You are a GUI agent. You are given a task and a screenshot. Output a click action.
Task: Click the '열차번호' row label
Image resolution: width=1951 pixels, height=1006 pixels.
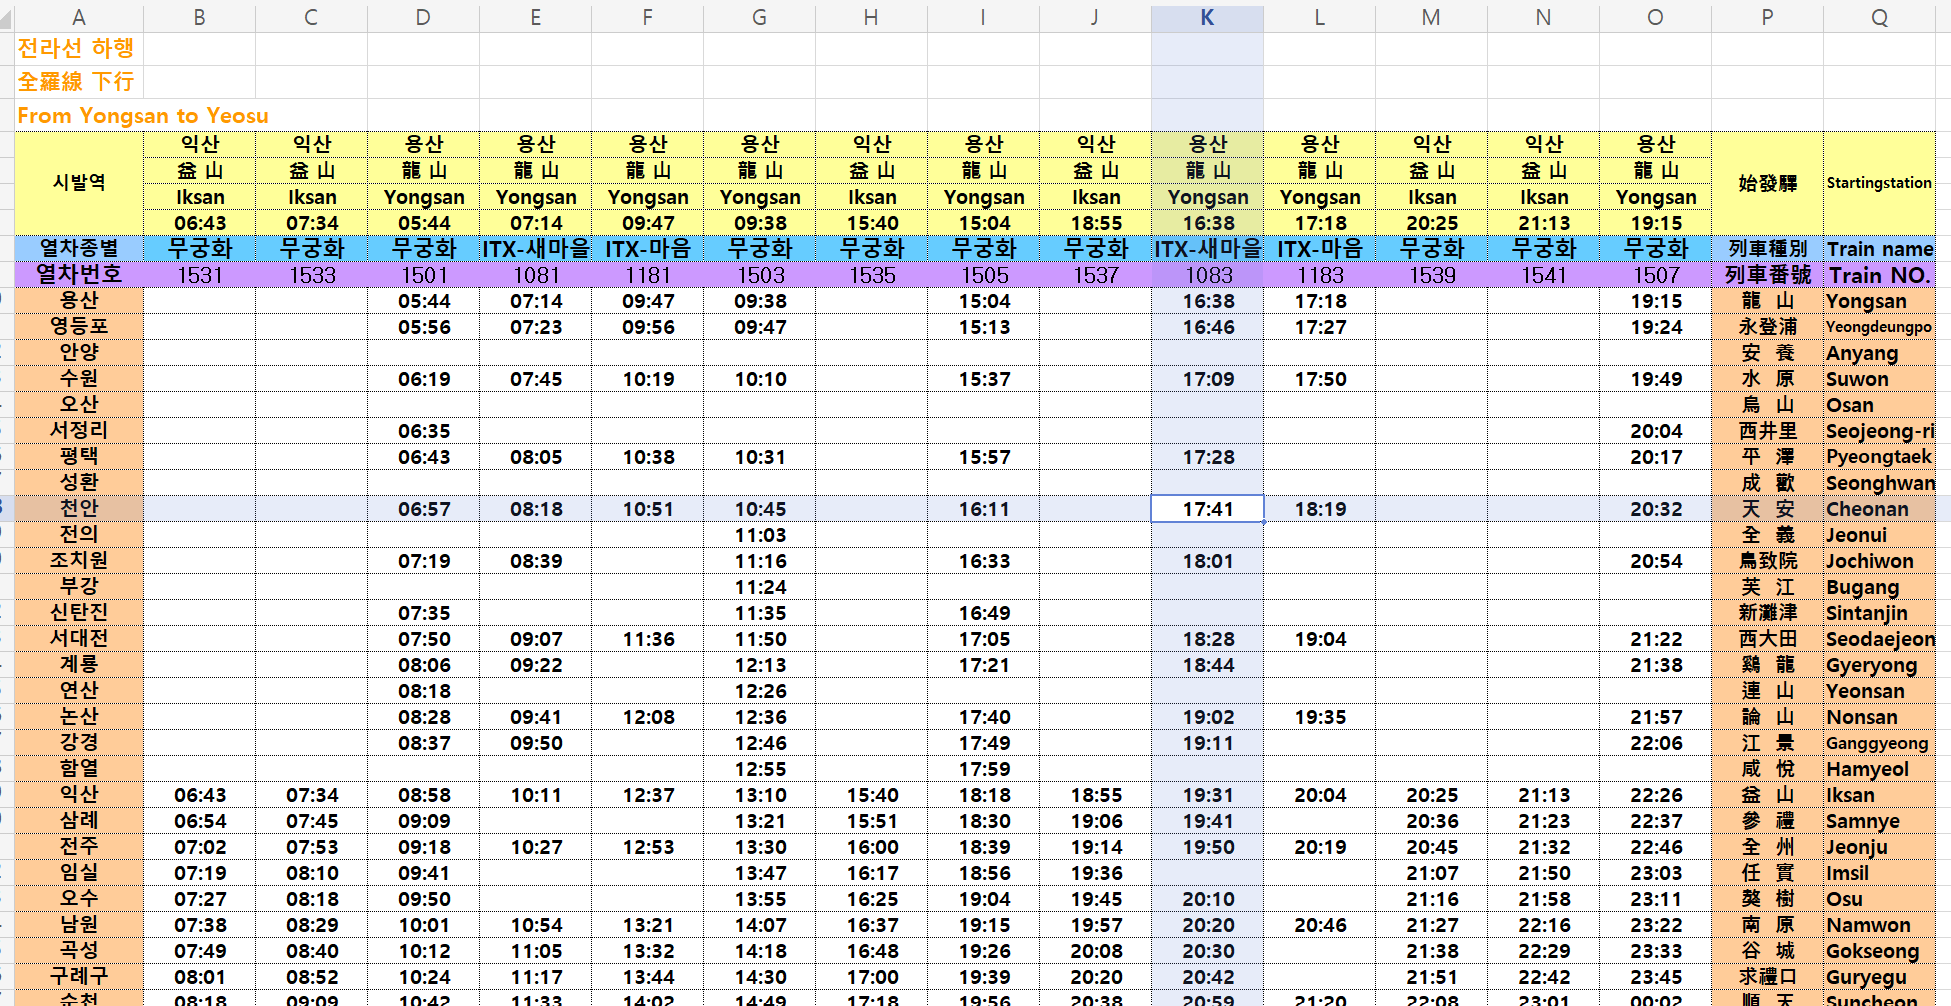coord(79,274)
